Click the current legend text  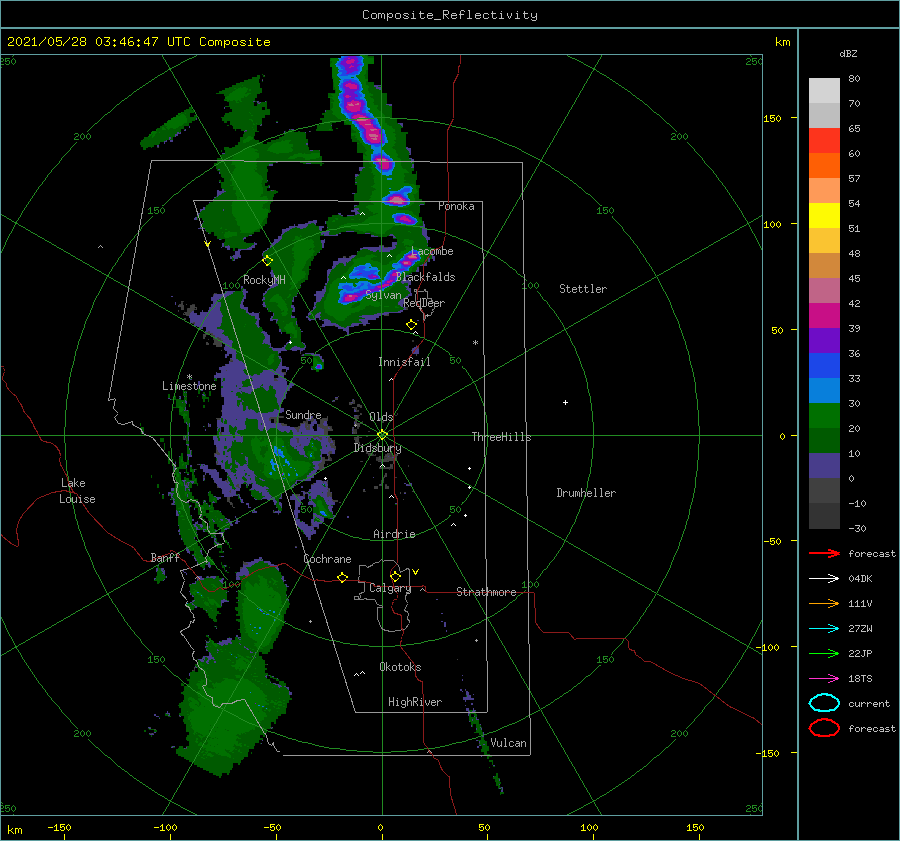click(x=869, y=703)
